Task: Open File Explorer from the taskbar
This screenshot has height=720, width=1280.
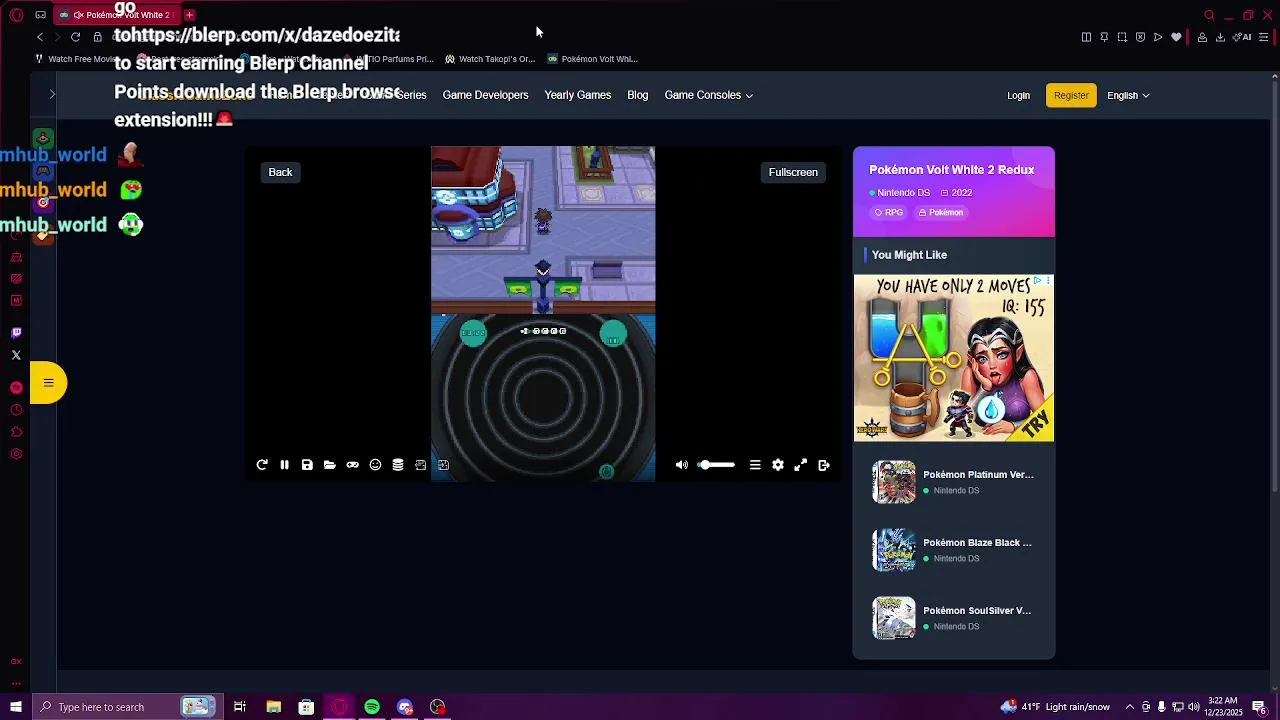Action: coord(273,707)
